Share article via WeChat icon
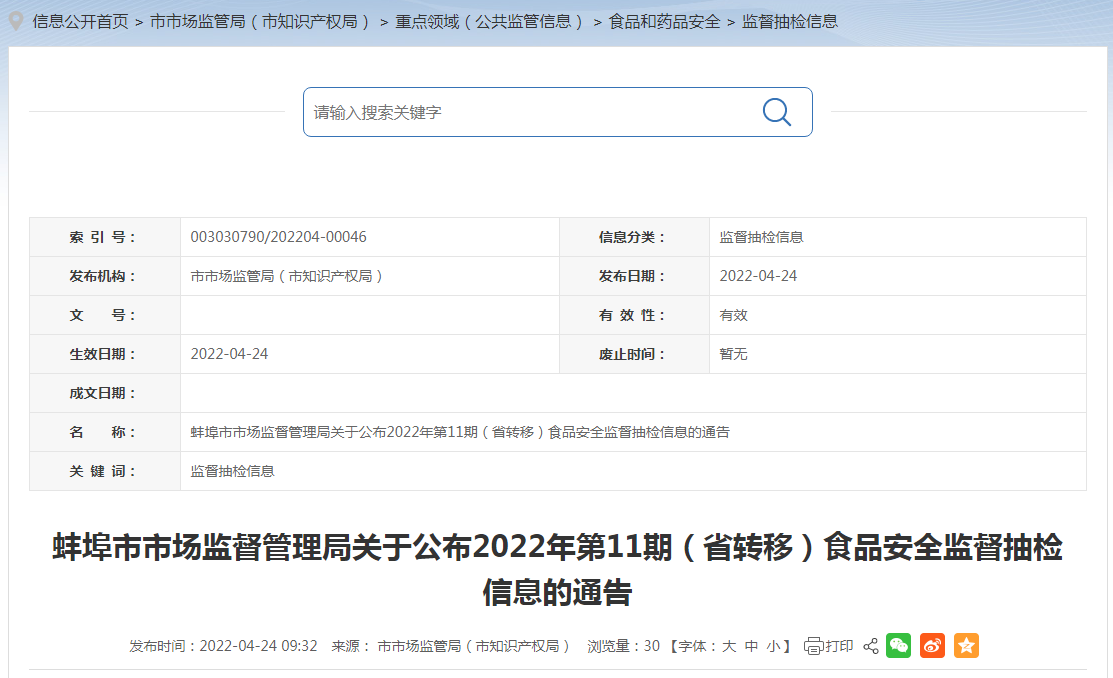 (899, 645)
